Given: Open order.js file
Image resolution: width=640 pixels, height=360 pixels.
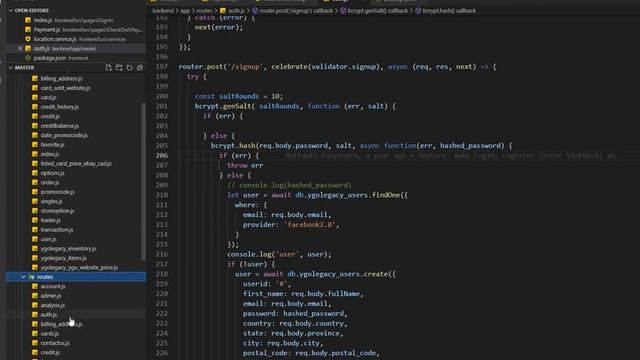Looking at the screenshot, I should tap(50, 182).
